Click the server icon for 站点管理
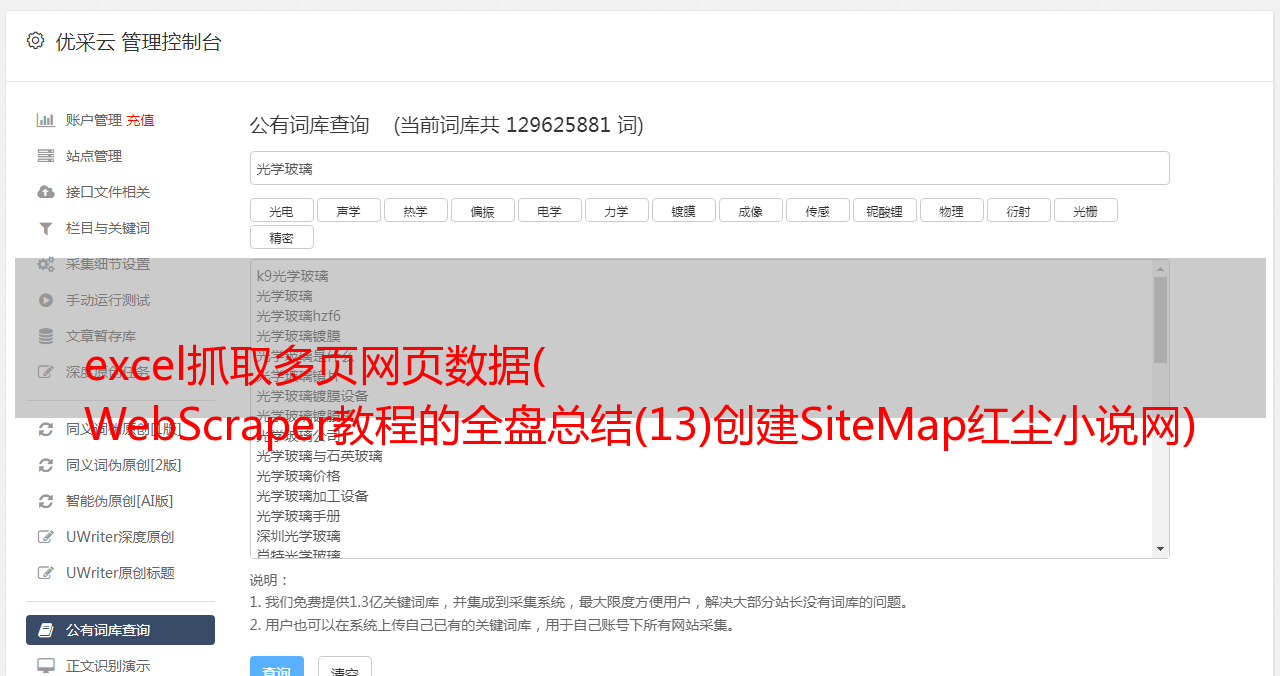Screen dimensions: 1280x676 tap(46, 156)
